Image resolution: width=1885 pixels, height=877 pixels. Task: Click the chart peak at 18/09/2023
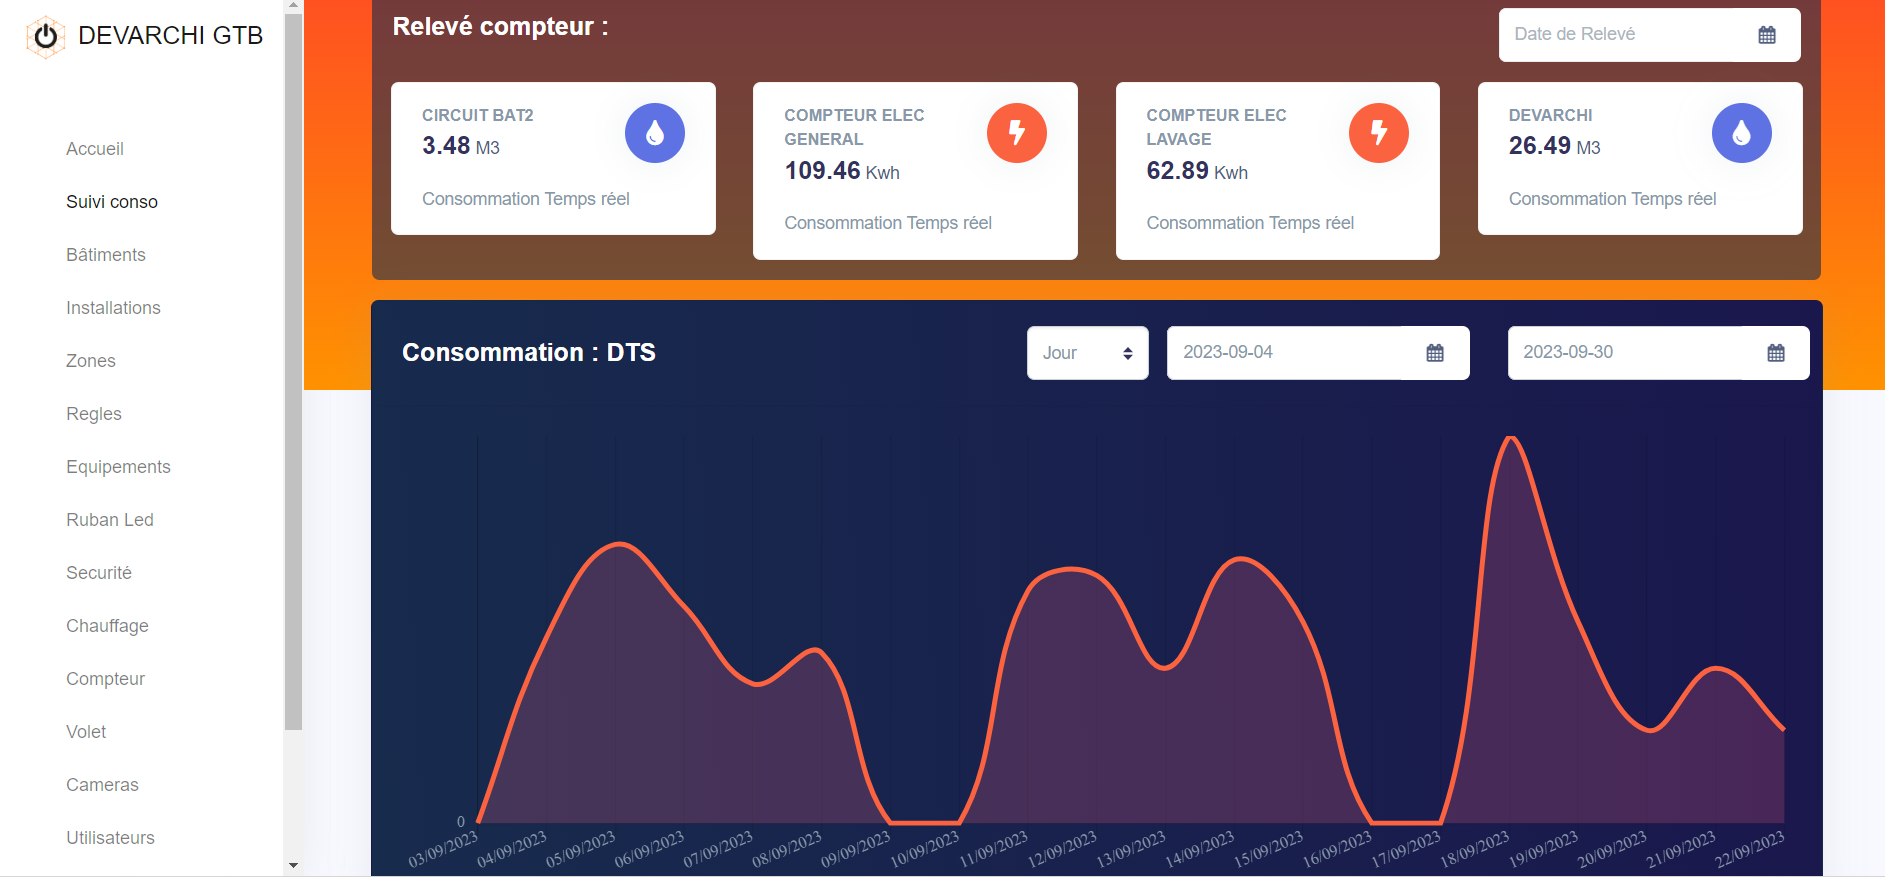[1510, 438]
